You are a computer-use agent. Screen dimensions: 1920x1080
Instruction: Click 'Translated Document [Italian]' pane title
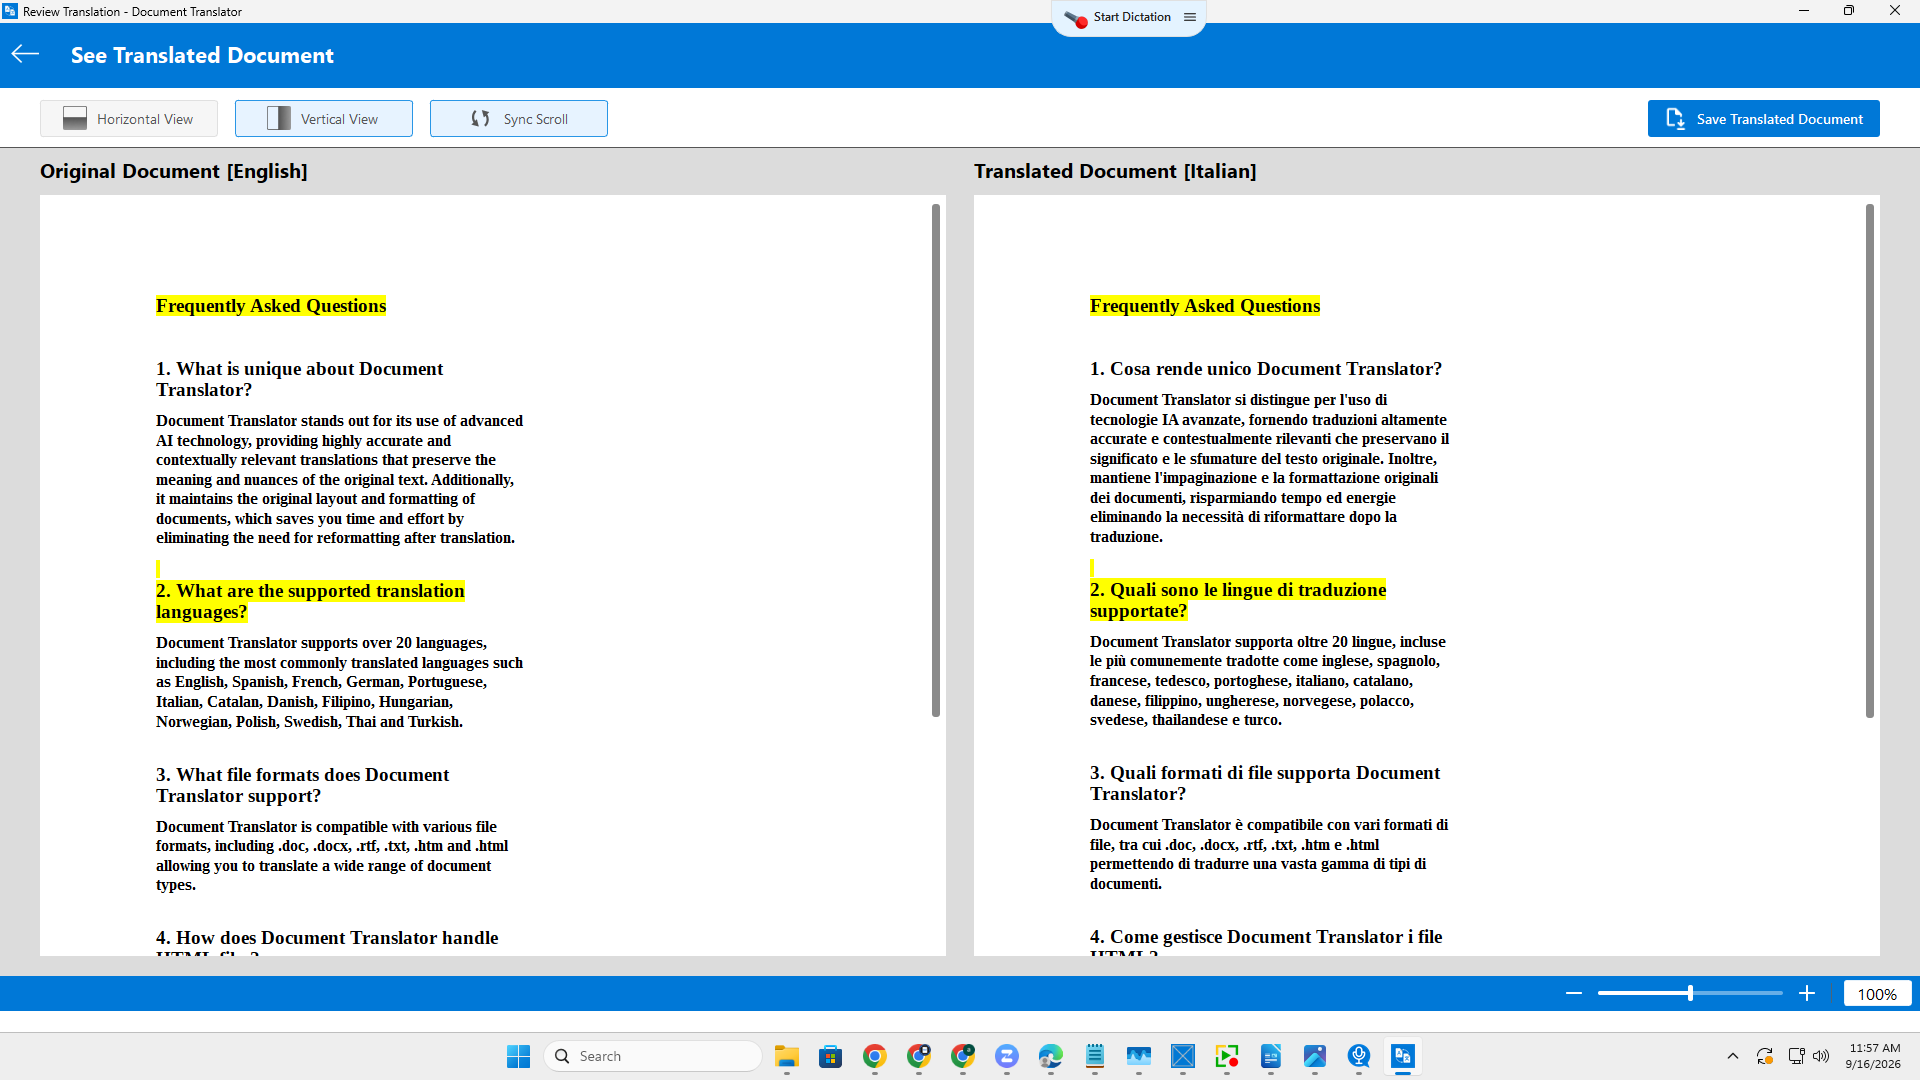coord(1115,171)
